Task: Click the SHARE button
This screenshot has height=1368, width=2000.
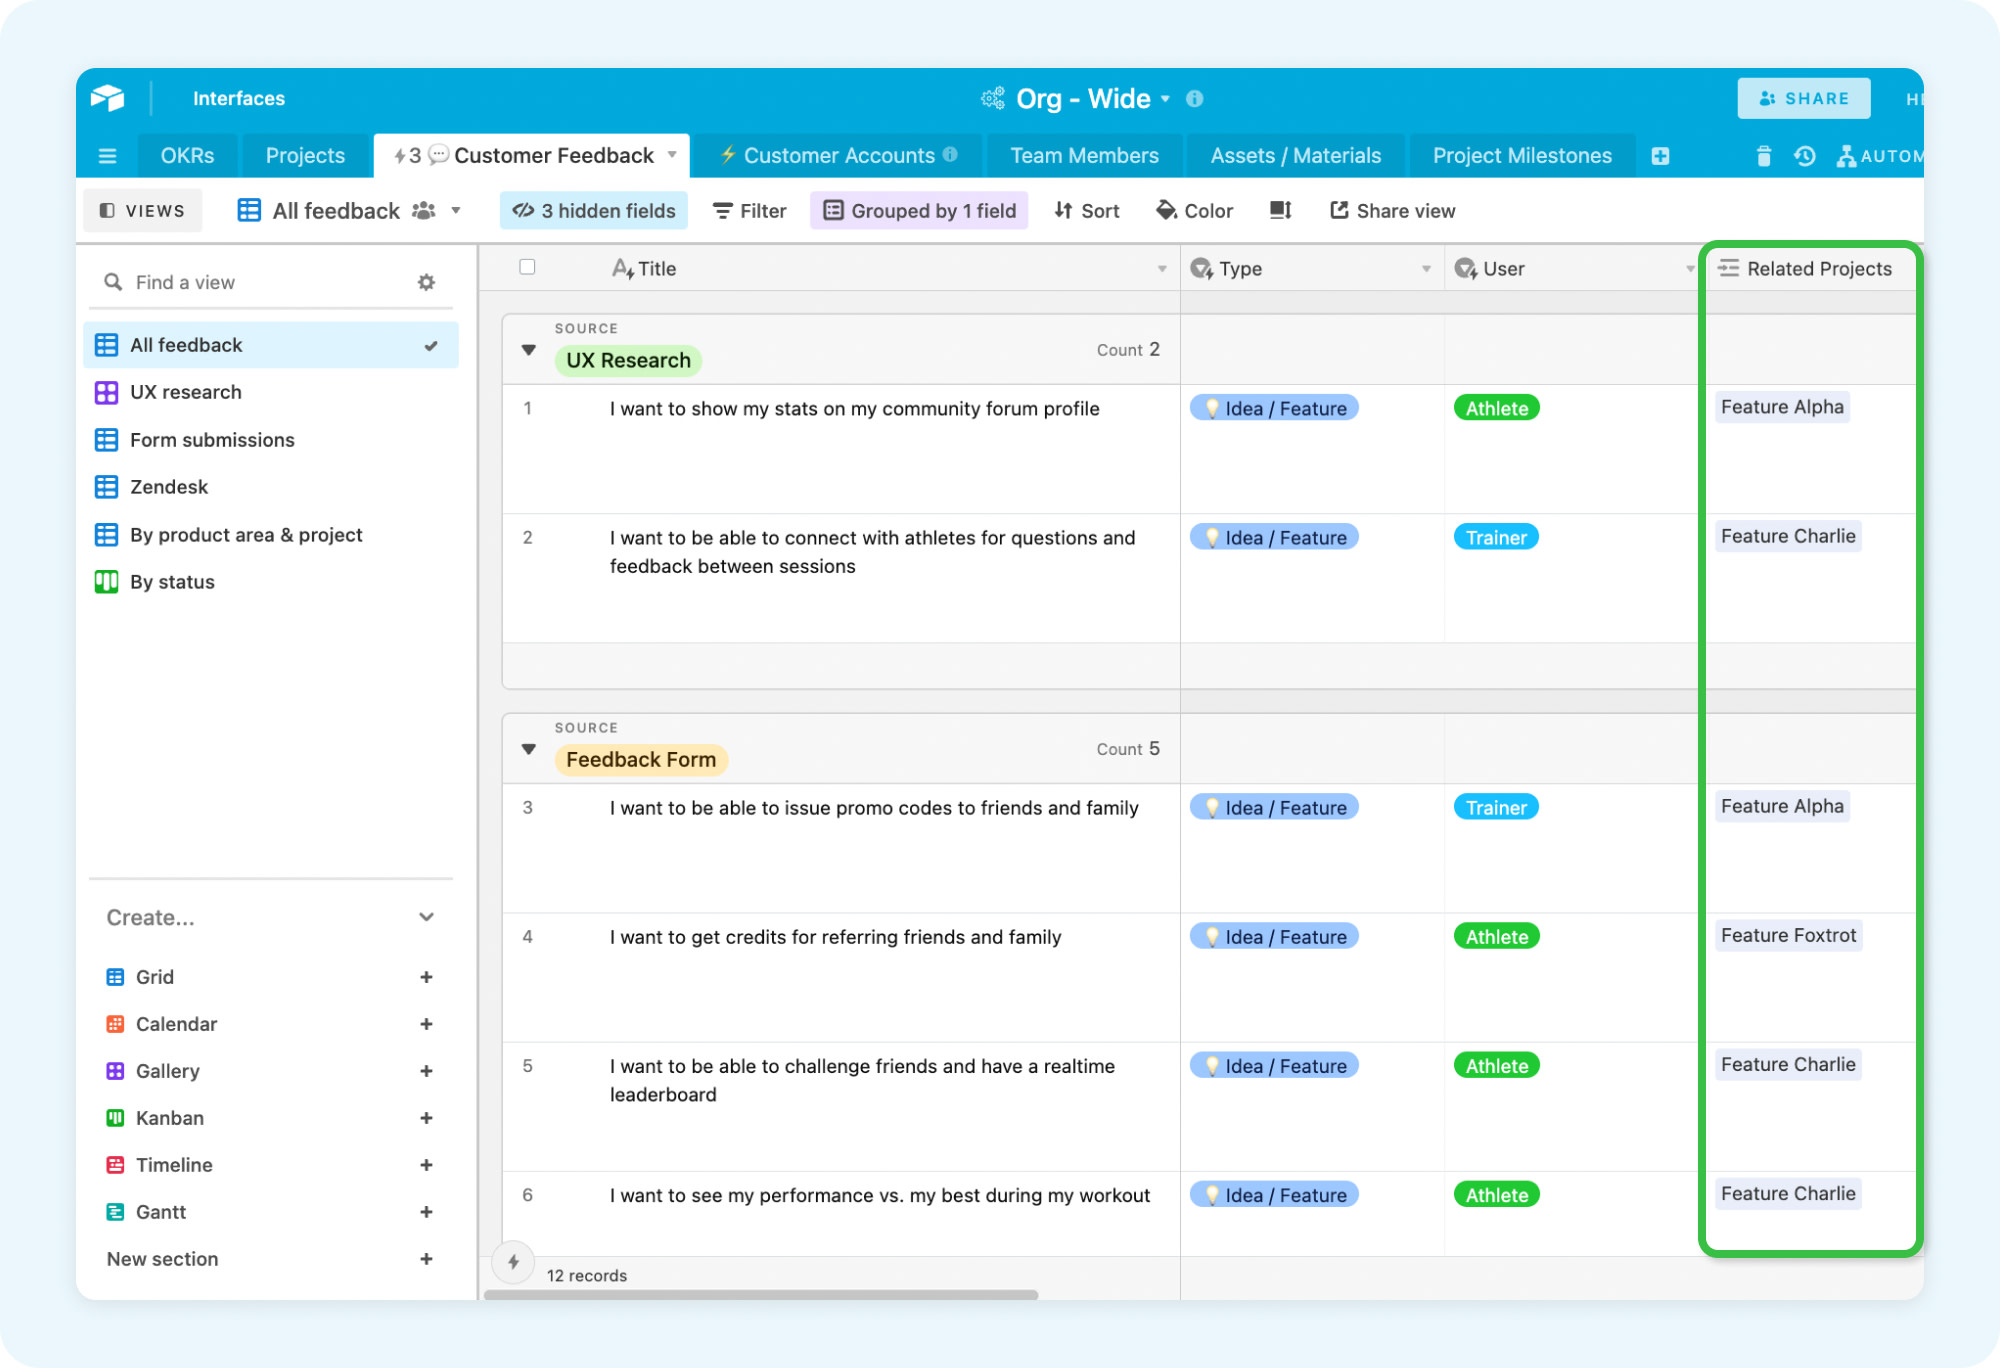Action: point(1803,98)
